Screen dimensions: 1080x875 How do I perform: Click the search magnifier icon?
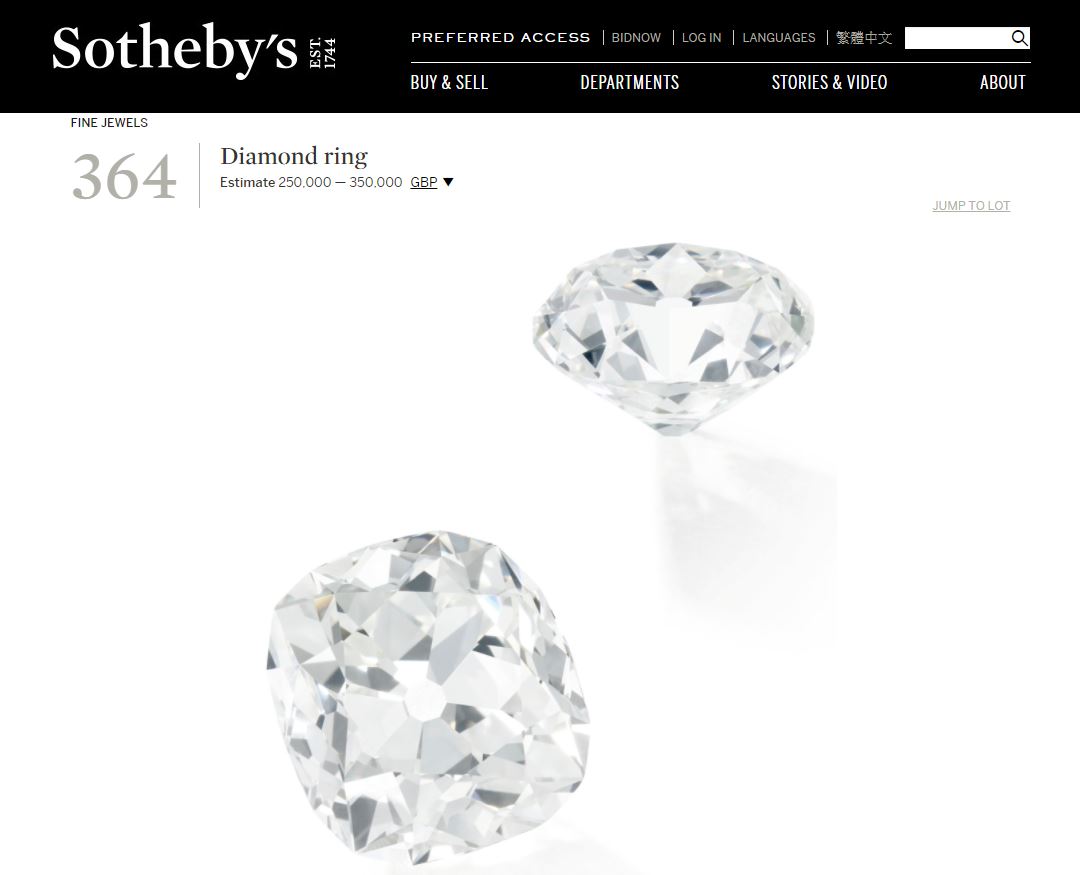(x=1019, y=38)
